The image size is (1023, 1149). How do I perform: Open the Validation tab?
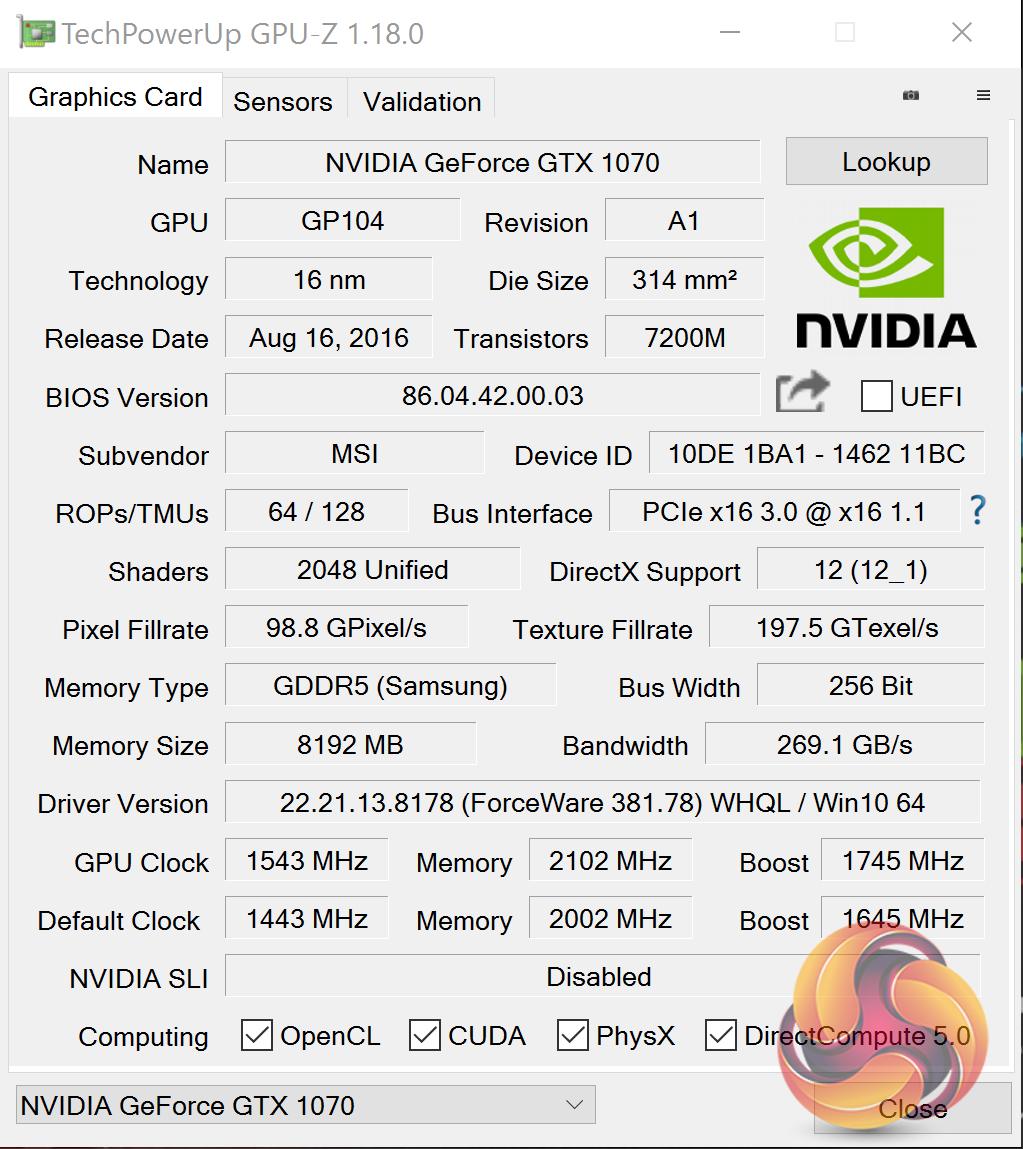(x=422, y=101)
